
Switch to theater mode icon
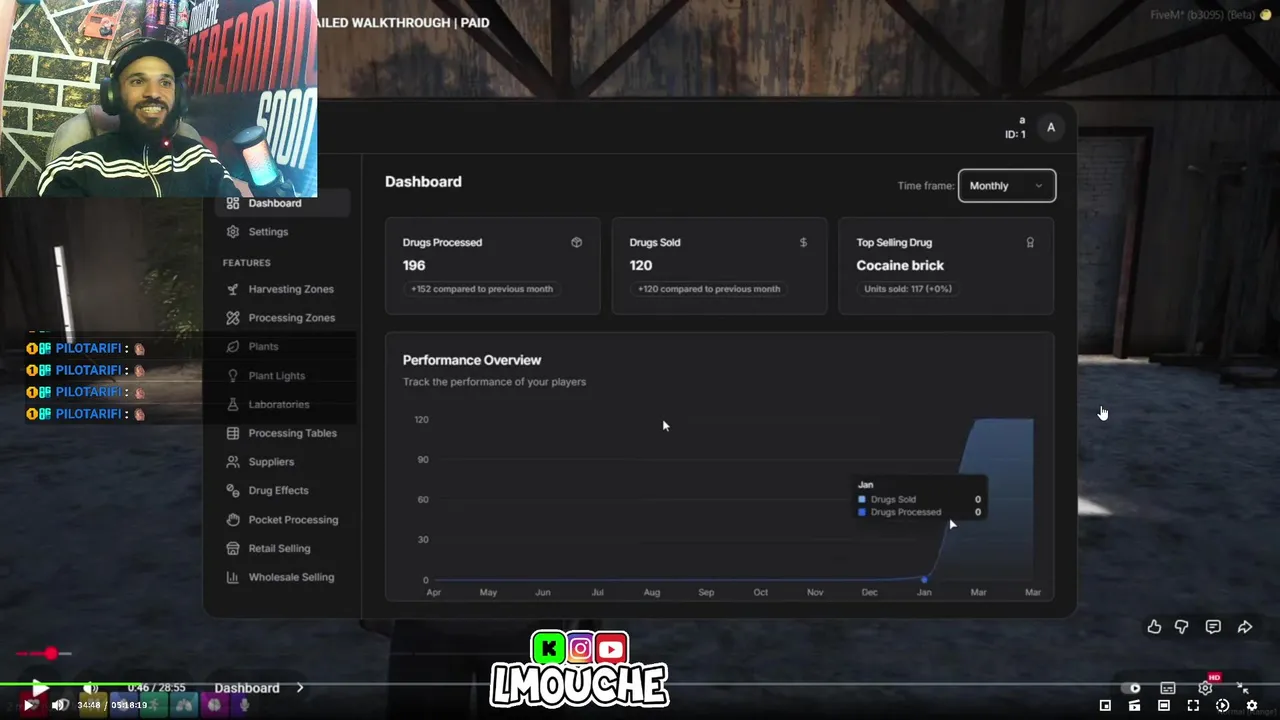pos(1164,706)
